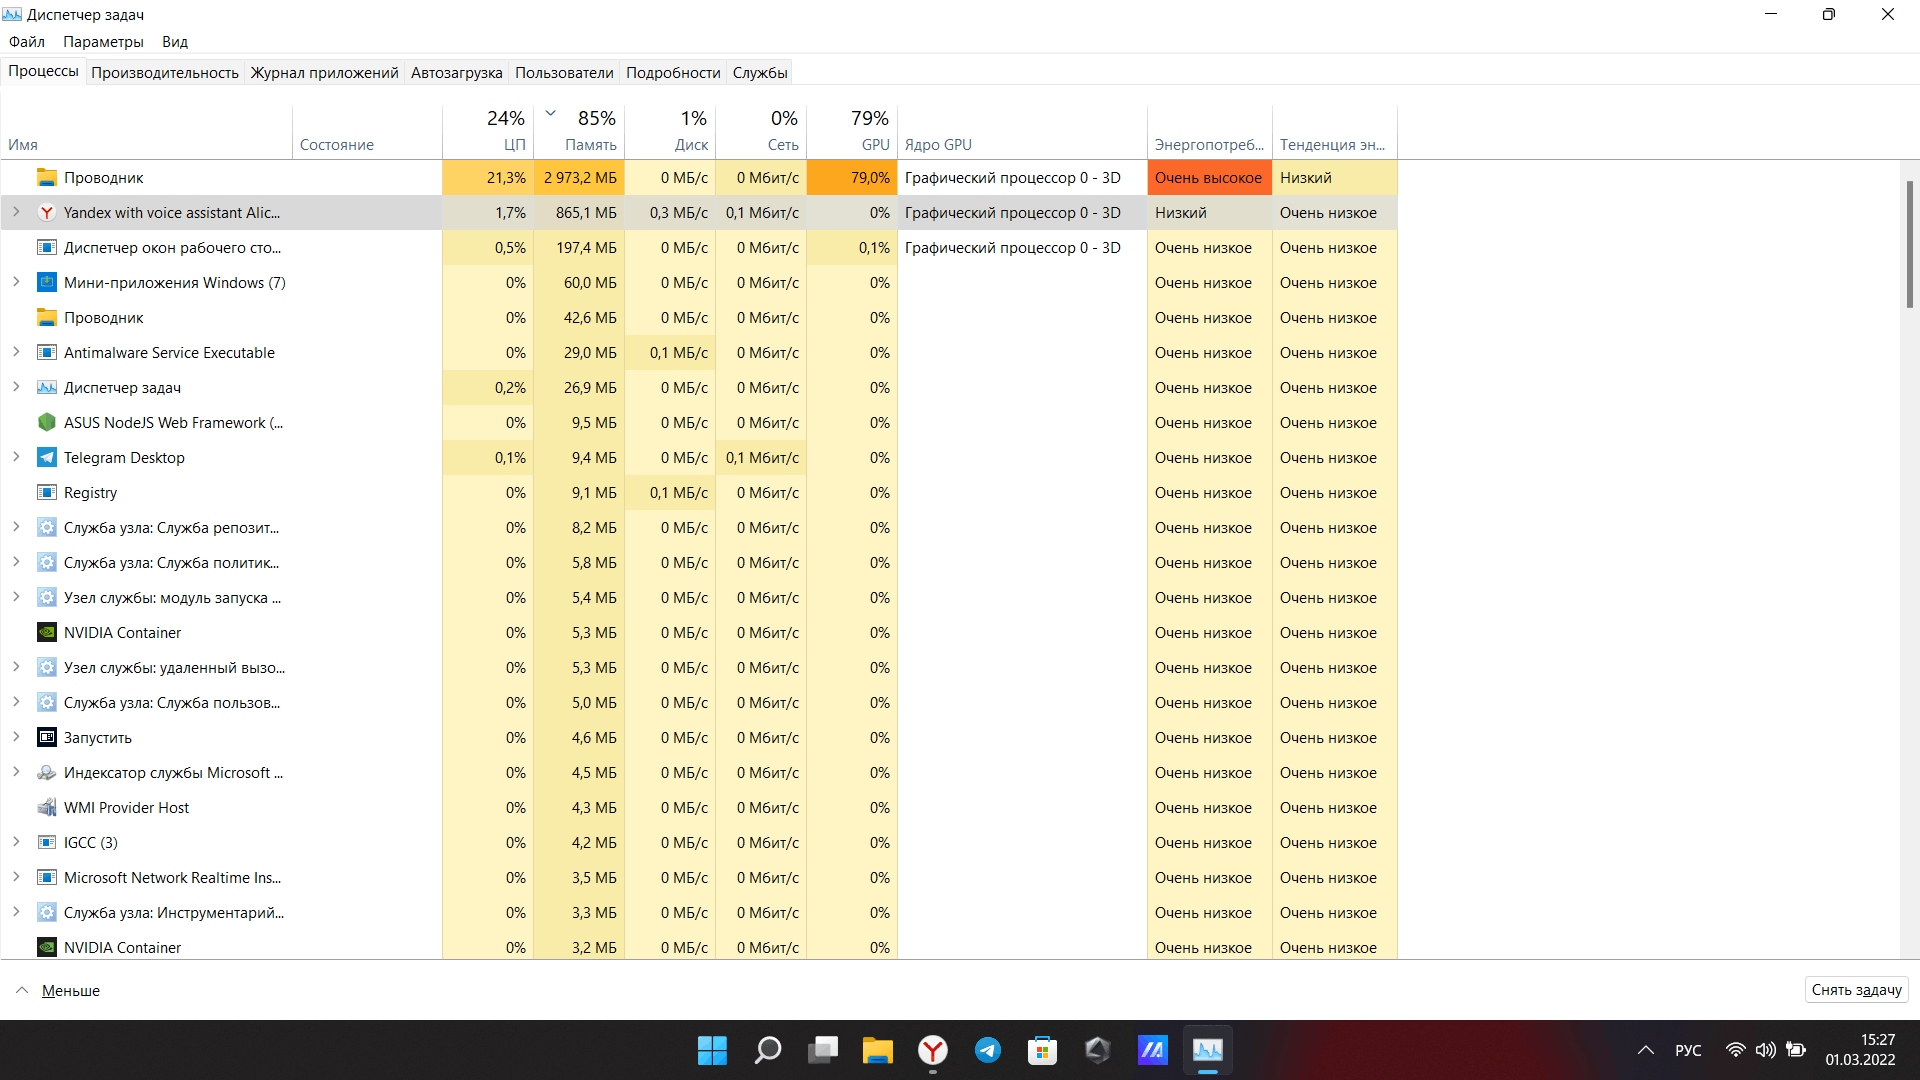Open Microsoft Store from the taskbar

[1042, 1050]
